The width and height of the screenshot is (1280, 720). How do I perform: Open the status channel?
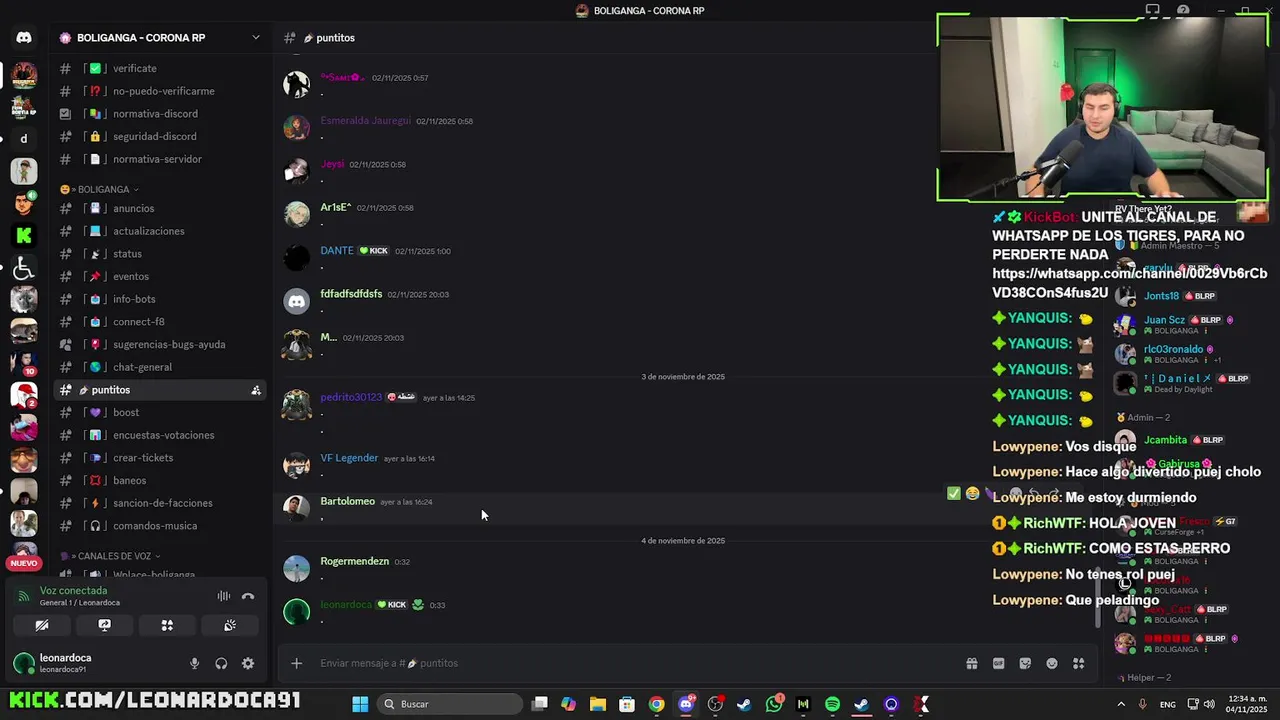pyautogui.click(x=160, y=254)
